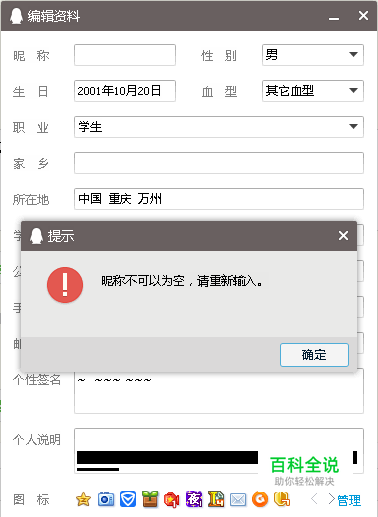Click the QQ penguin icon in 编辑资料 title bar
Screen dimensions: 378x517
click(16, 16)
